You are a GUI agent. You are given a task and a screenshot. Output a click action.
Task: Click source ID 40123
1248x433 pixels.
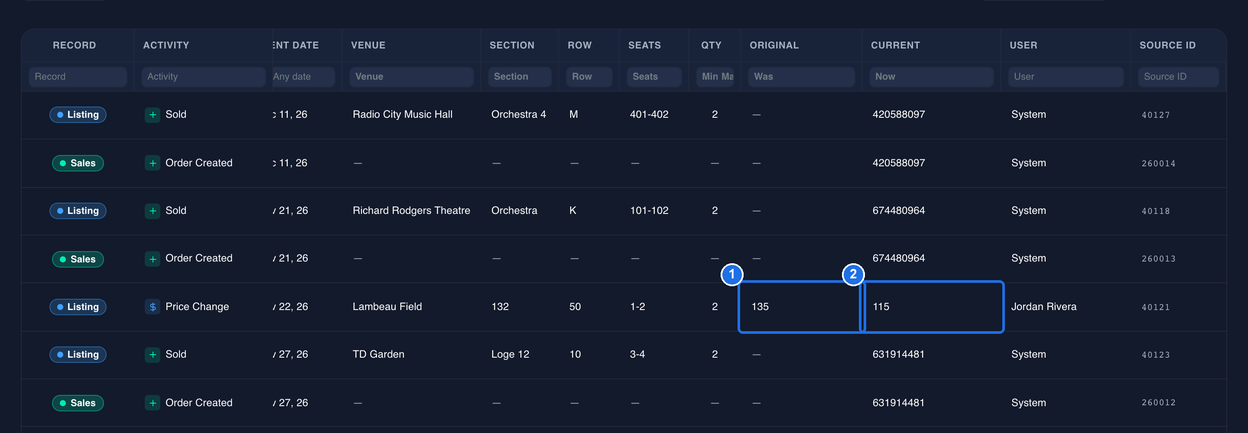pyautogui.click(x=1156, y=355)
